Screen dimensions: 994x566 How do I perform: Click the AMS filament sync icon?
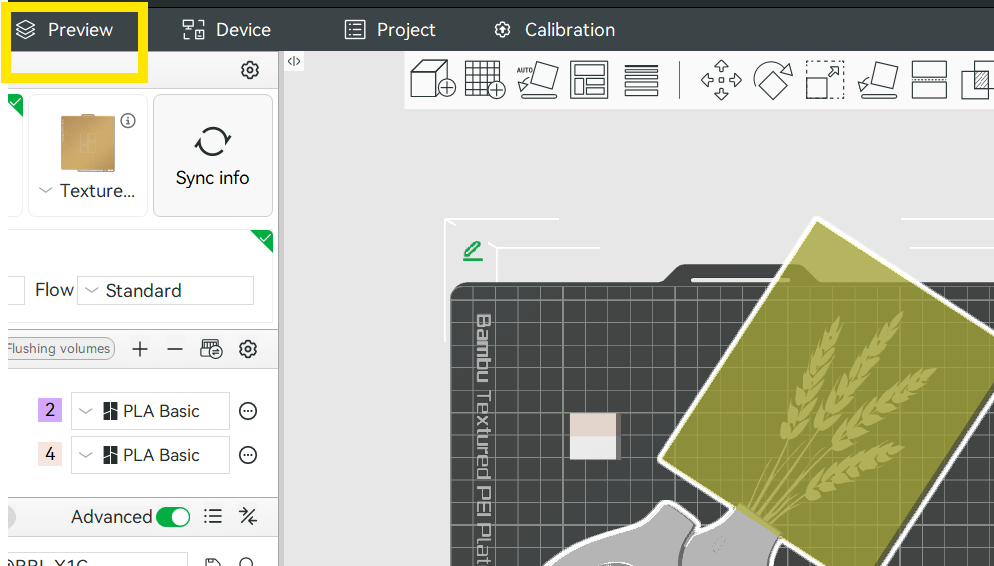(211, 349)
